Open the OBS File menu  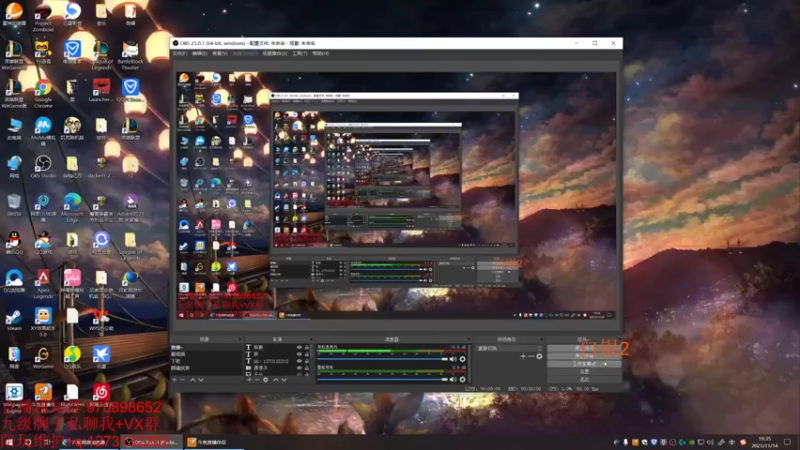(180, 54)
